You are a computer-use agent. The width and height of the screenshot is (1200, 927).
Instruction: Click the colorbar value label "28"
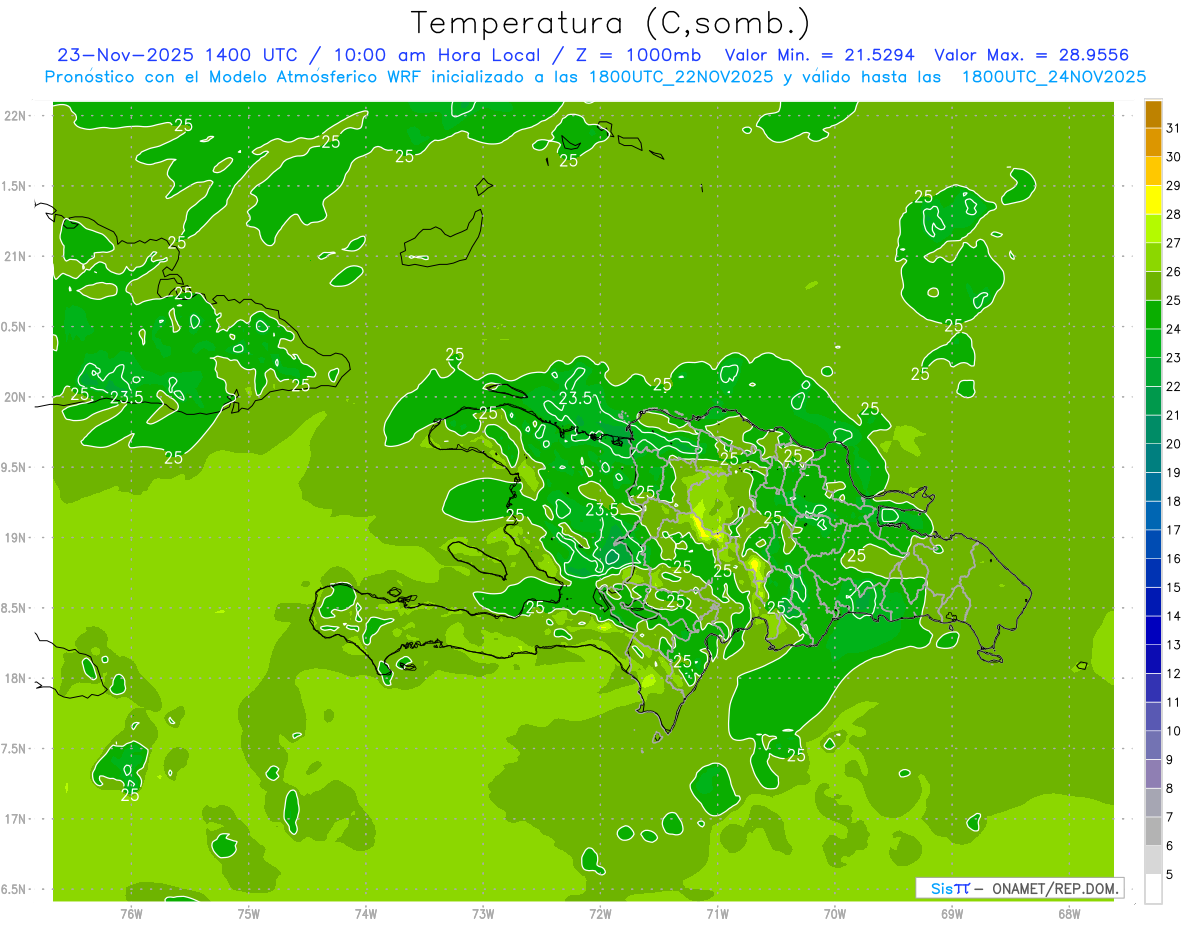tap(1174, 214)
